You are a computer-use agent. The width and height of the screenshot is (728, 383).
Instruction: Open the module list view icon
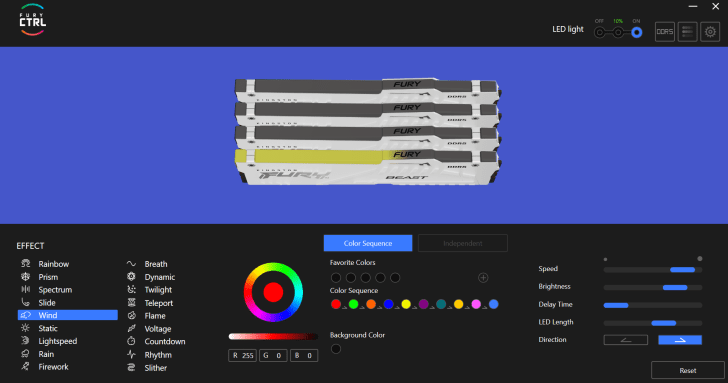click(x=688, y=32)
